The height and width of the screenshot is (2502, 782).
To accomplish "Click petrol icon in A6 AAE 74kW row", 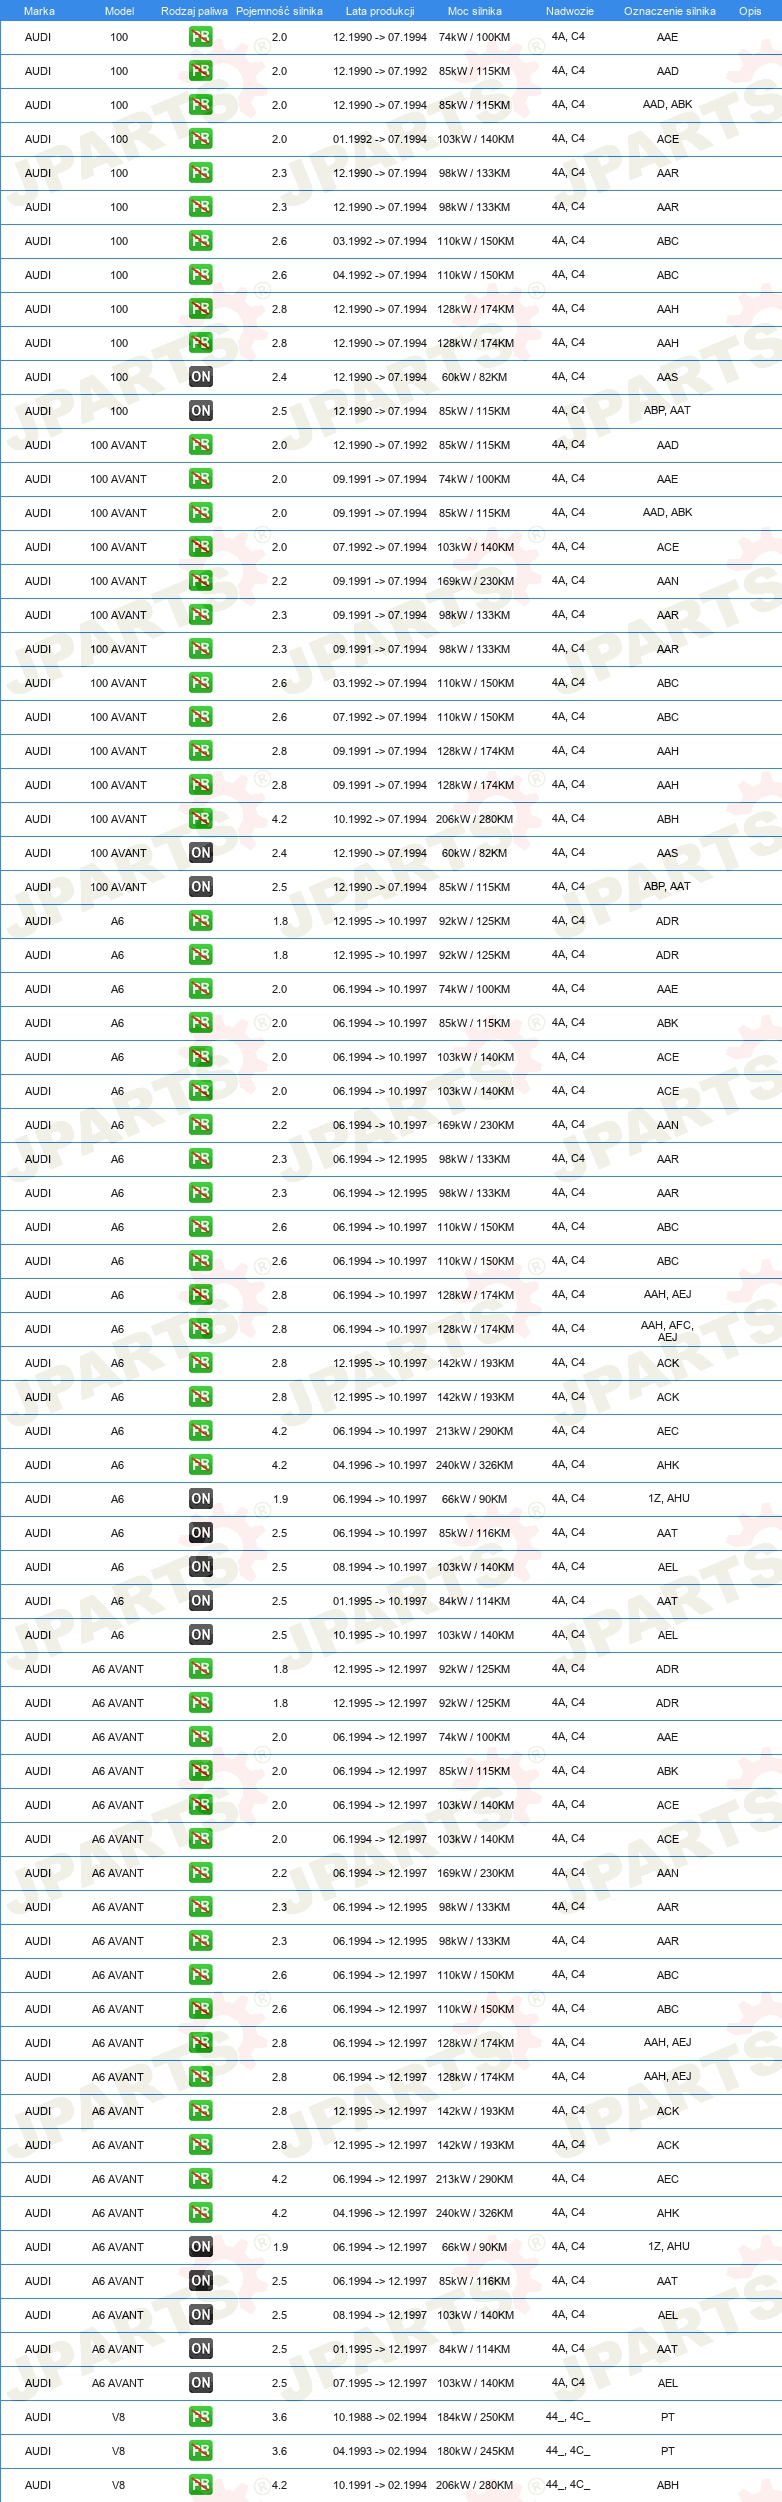I will [200, 989].
